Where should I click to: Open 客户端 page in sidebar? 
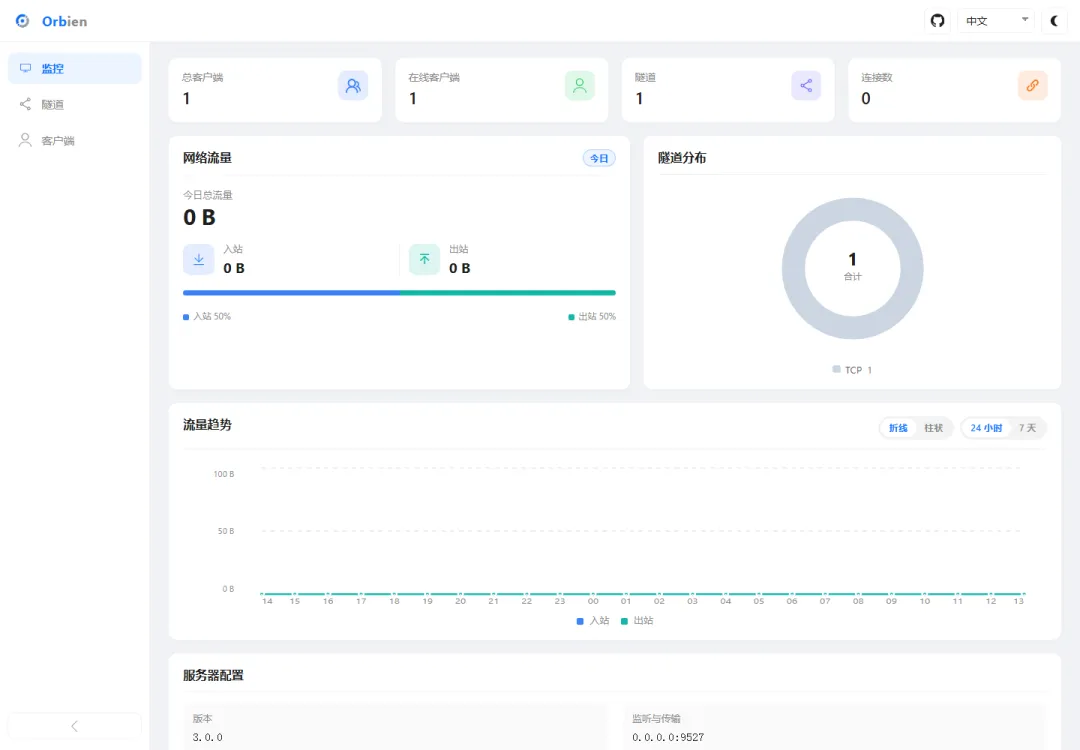click(74, 140)
